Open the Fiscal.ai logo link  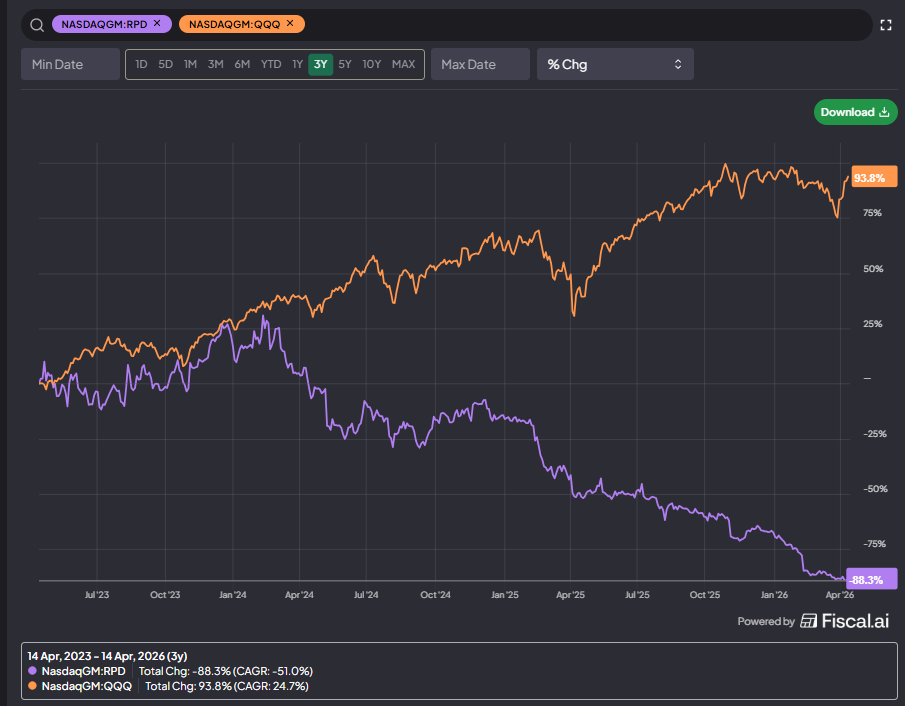click(x=844, y=621)
